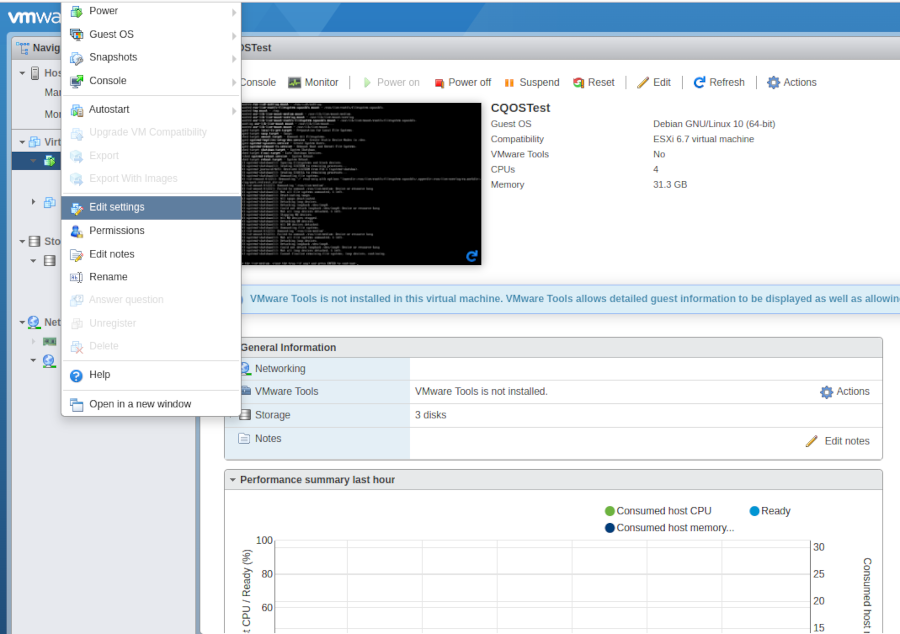Image resolution: width=900 pixels, height=634 pixels.
Task: Click the Permissions user icon
Action: click(x=76, y=231)
